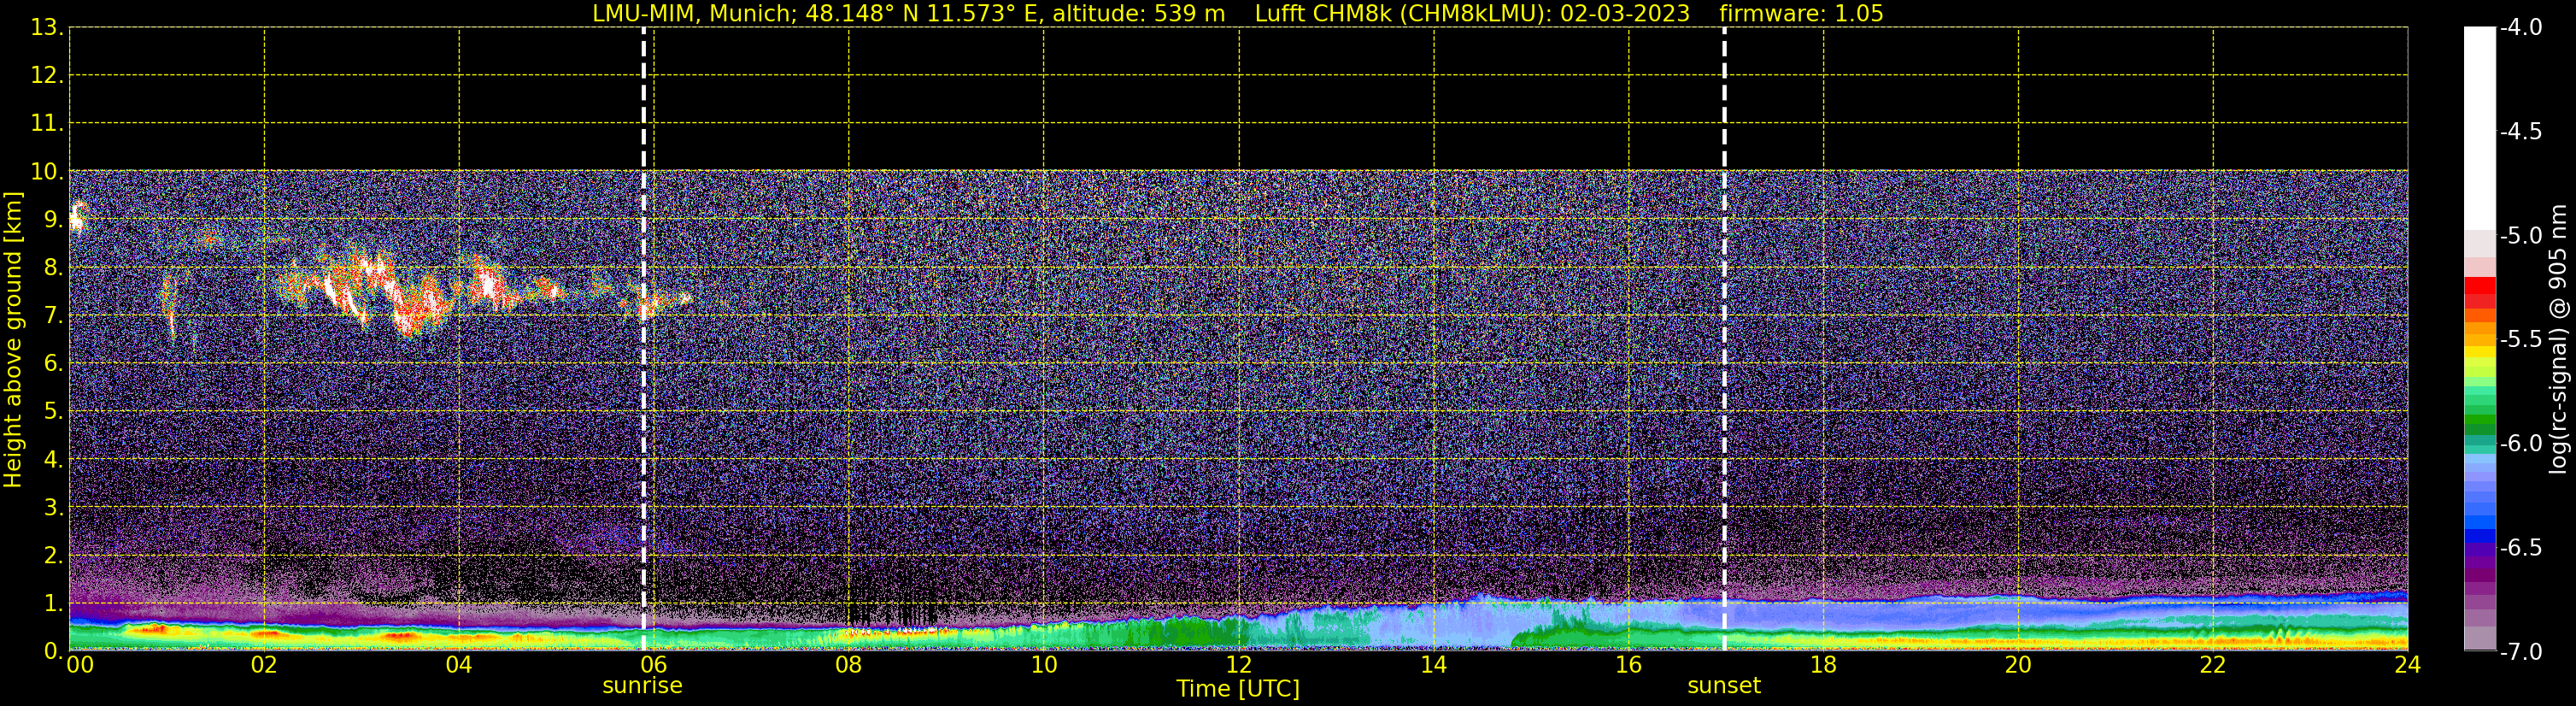Image resolution: width=2576 pixels, height=706 pixels.
Task: Select the 'Time [UTC]' axis title
Action: point(1238,689)
